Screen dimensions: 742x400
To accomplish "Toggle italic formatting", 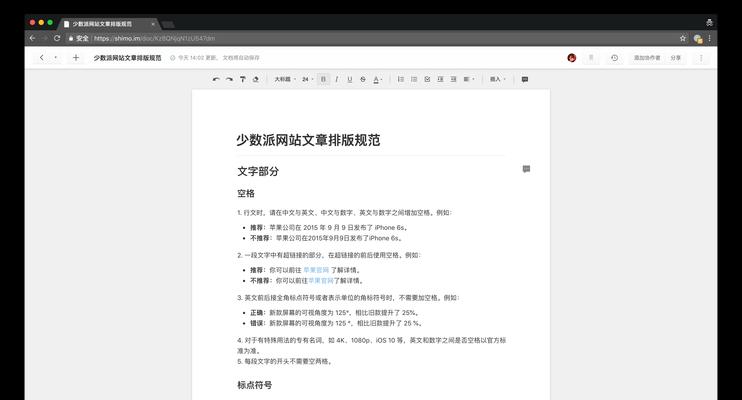I will pyautogui.click(x=336, y=80).
